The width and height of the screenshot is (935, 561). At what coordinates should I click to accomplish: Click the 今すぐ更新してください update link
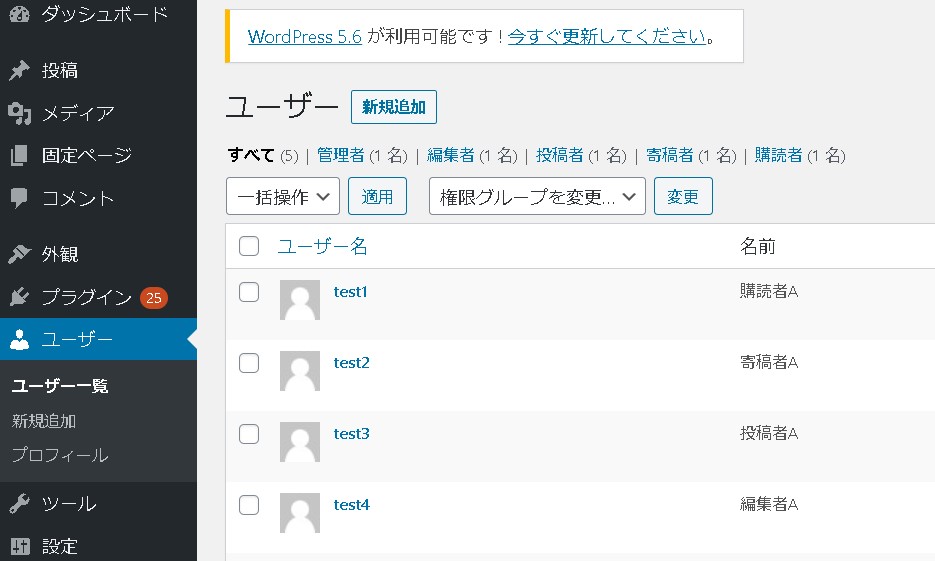coord(607,37)
